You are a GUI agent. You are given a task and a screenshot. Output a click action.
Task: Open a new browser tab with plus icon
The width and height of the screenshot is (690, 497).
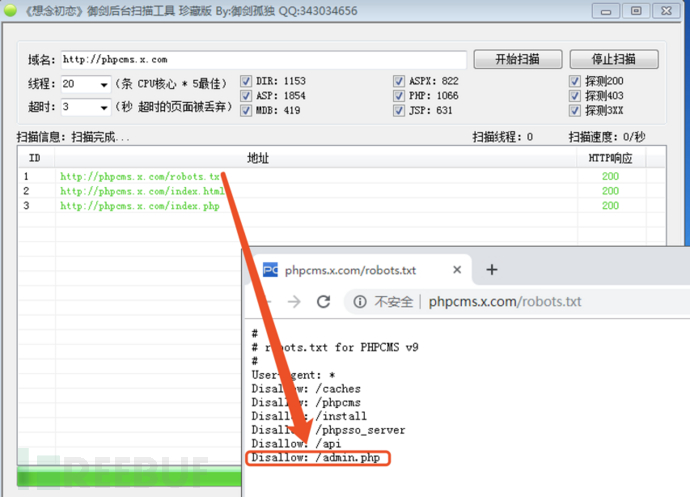click(492, 269)
